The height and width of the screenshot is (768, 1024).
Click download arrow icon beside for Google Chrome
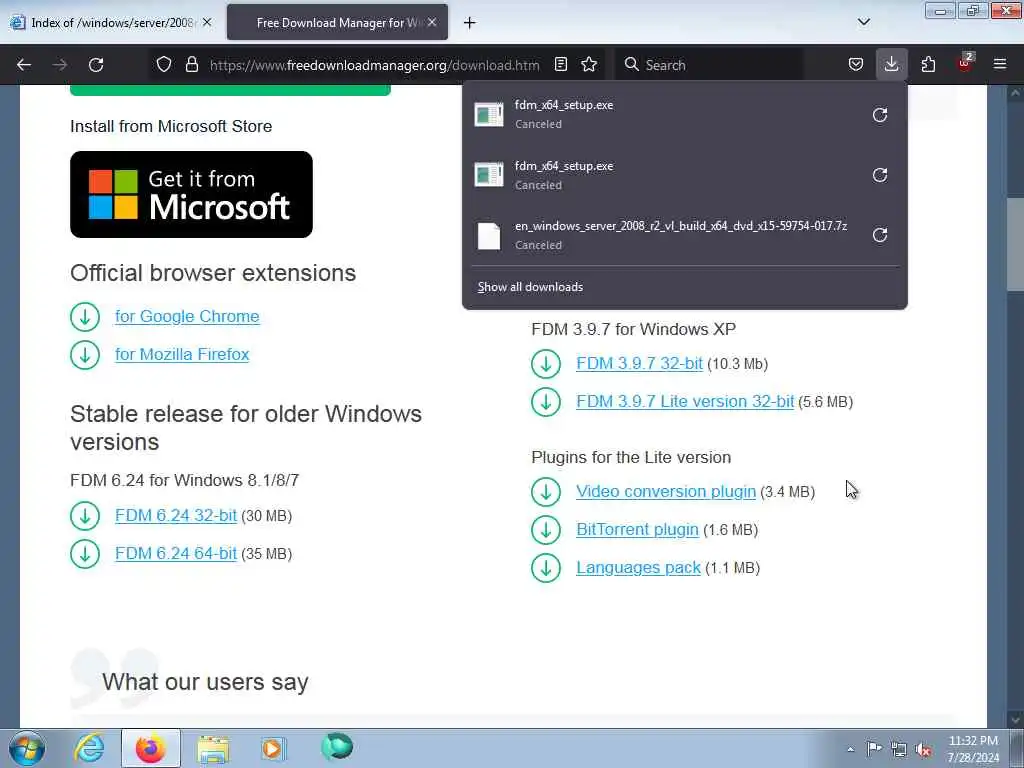[x=85, y=317]
